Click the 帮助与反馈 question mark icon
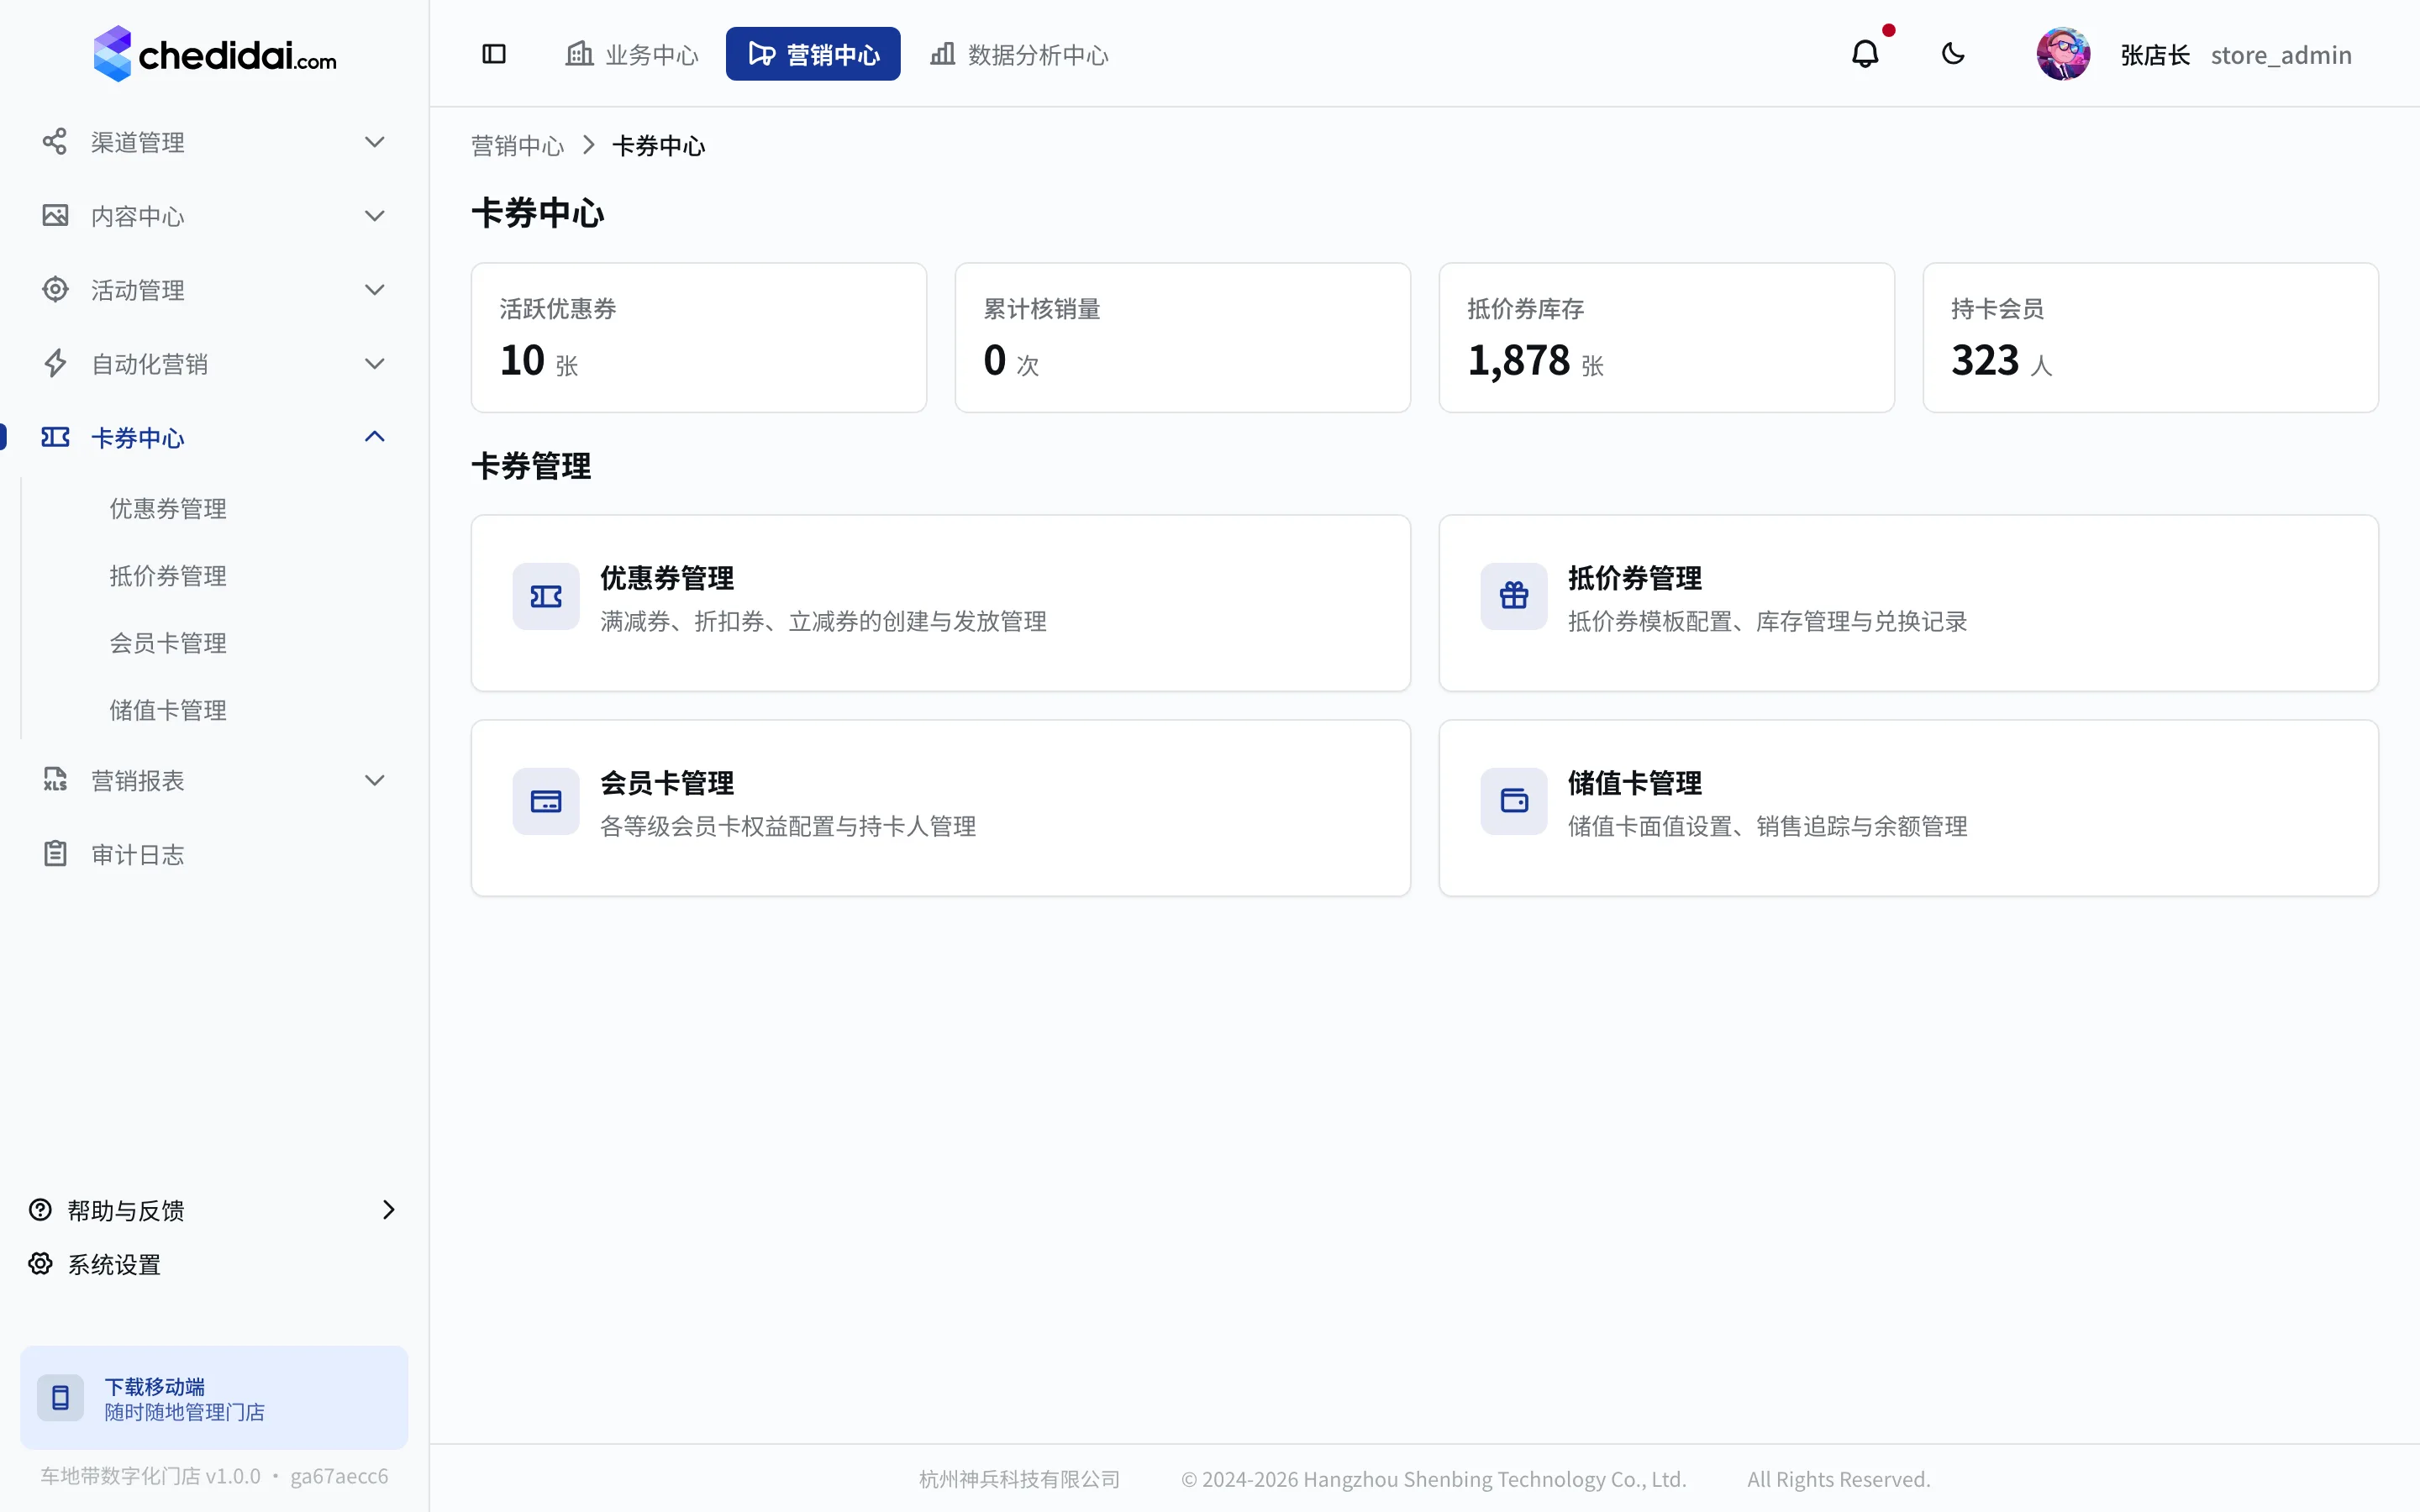The height and width of the screenshot is (1512, 2420). [x=40, y=1210]
